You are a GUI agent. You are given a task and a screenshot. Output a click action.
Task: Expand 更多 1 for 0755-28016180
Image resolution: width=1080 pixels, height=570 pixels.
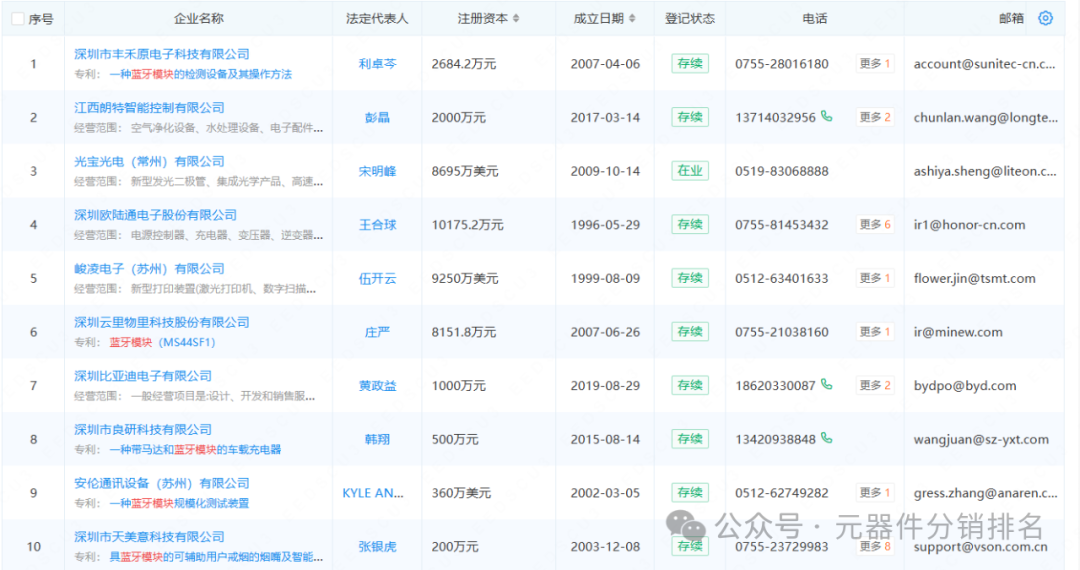(875, 63)
